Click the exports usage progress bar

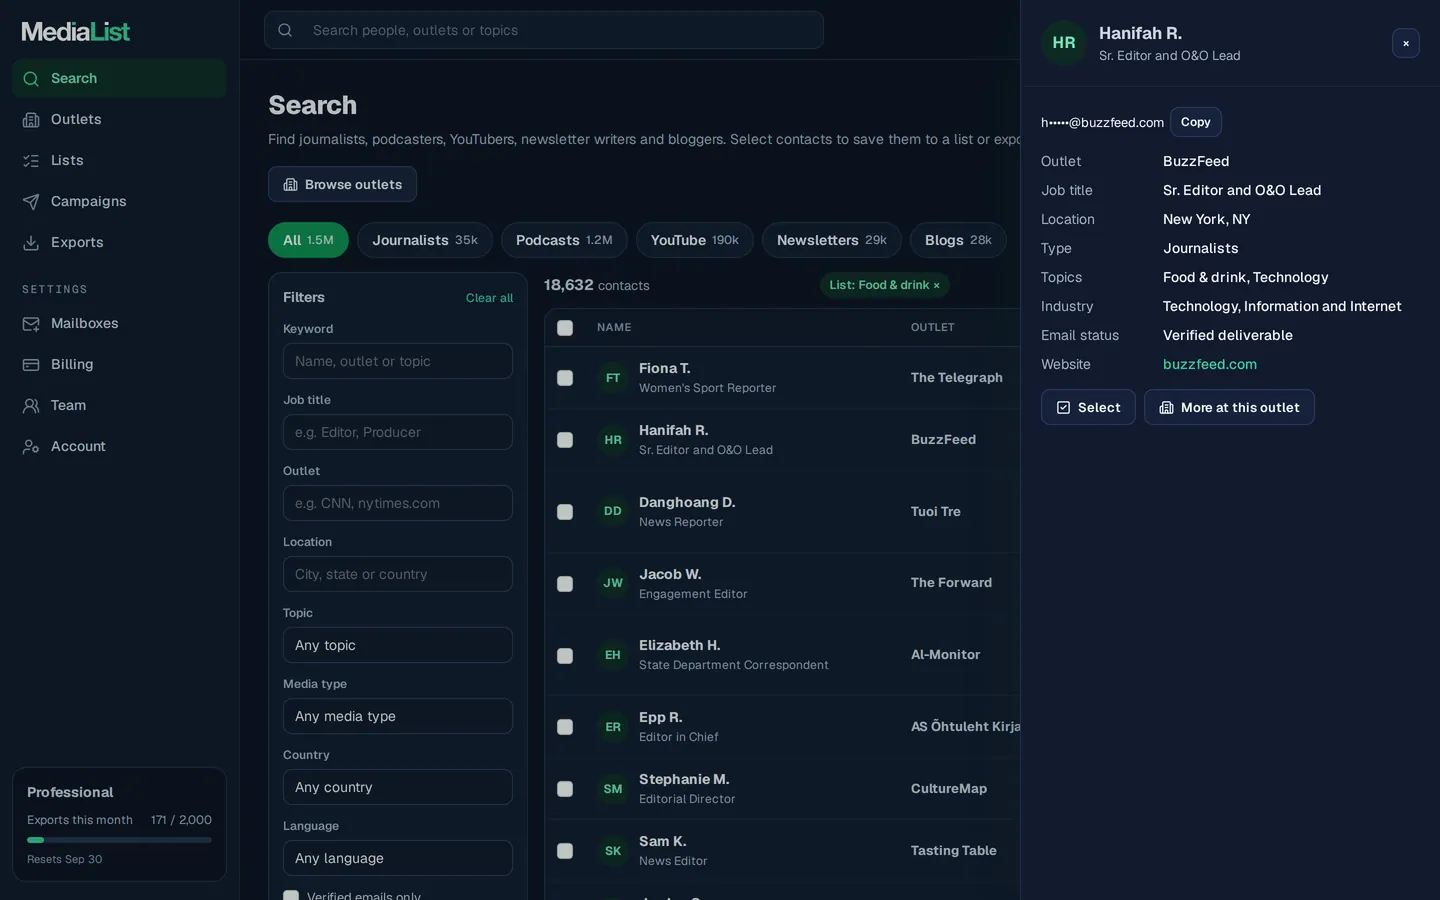pyautogui.click(x=119, y=840)
